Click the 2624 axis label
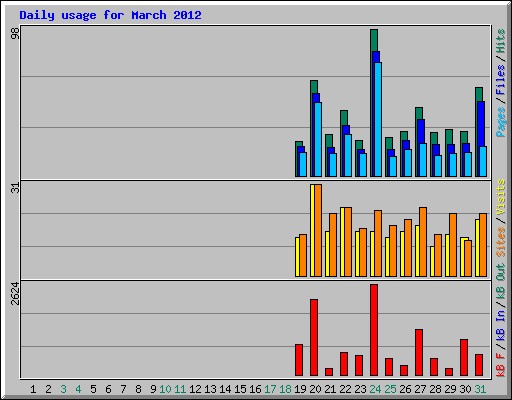The height and width of the screenshot is (400, 512). 15,294
